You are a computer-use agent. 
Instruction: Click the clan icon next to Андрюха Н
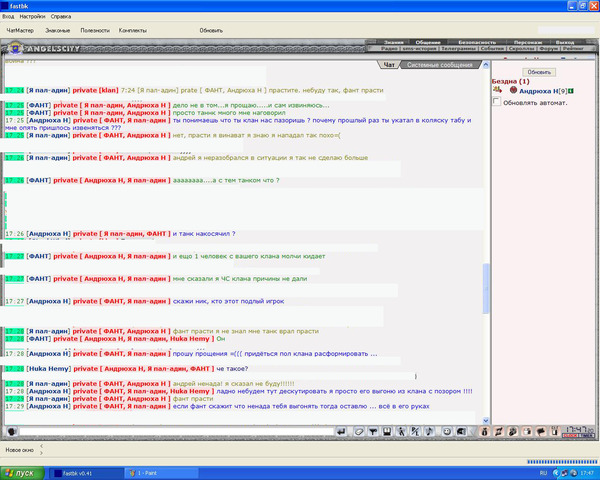[x=497, y=90]
